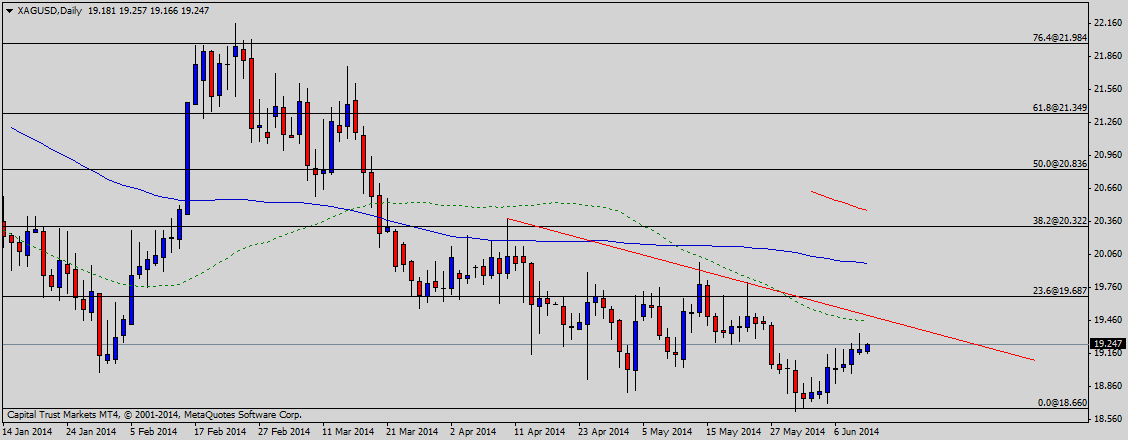1128x440 pixels.
Task: Select the short red trendline segment at upper right
Action: 838,200
